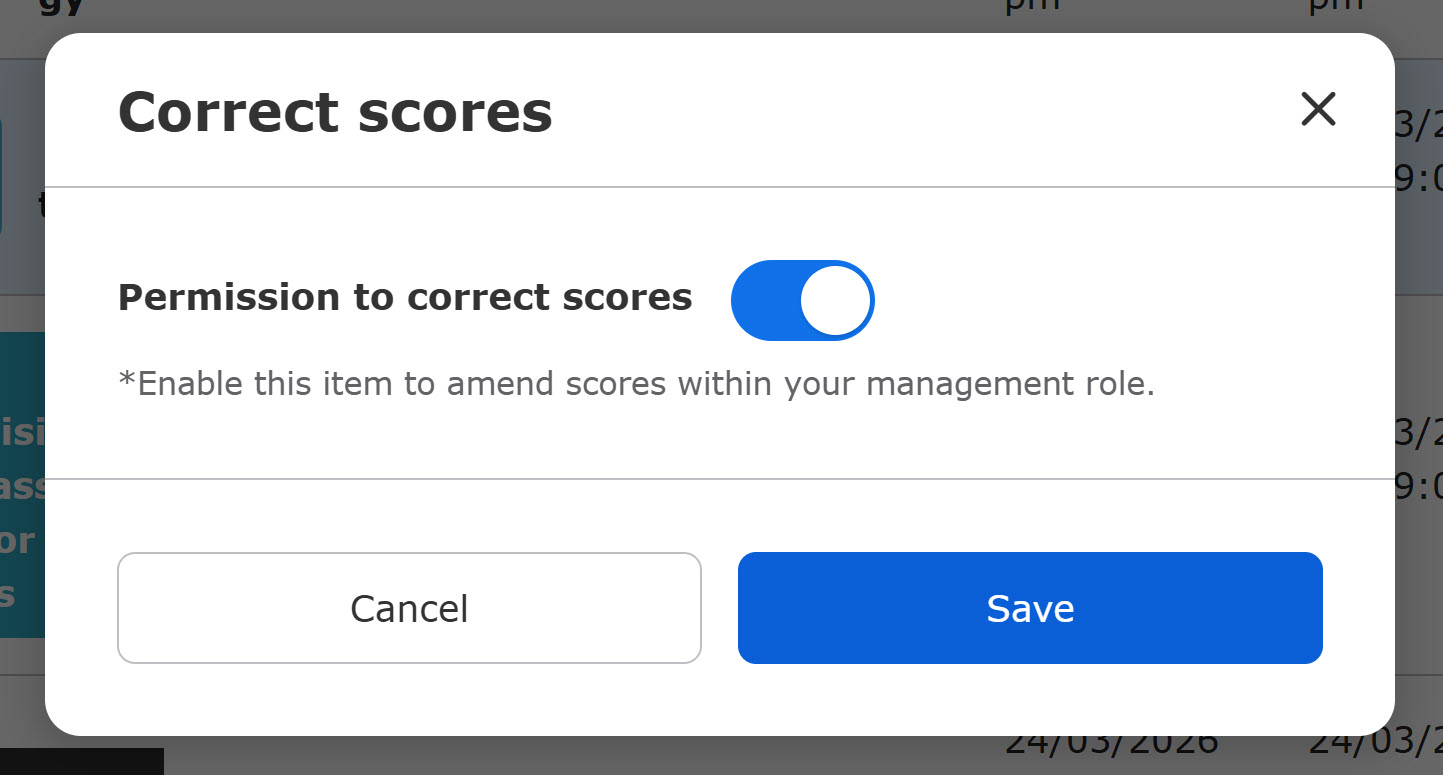1443x775 pixels.
Task: Close the Correct scores dialog with X
Action: point(1318,109)
